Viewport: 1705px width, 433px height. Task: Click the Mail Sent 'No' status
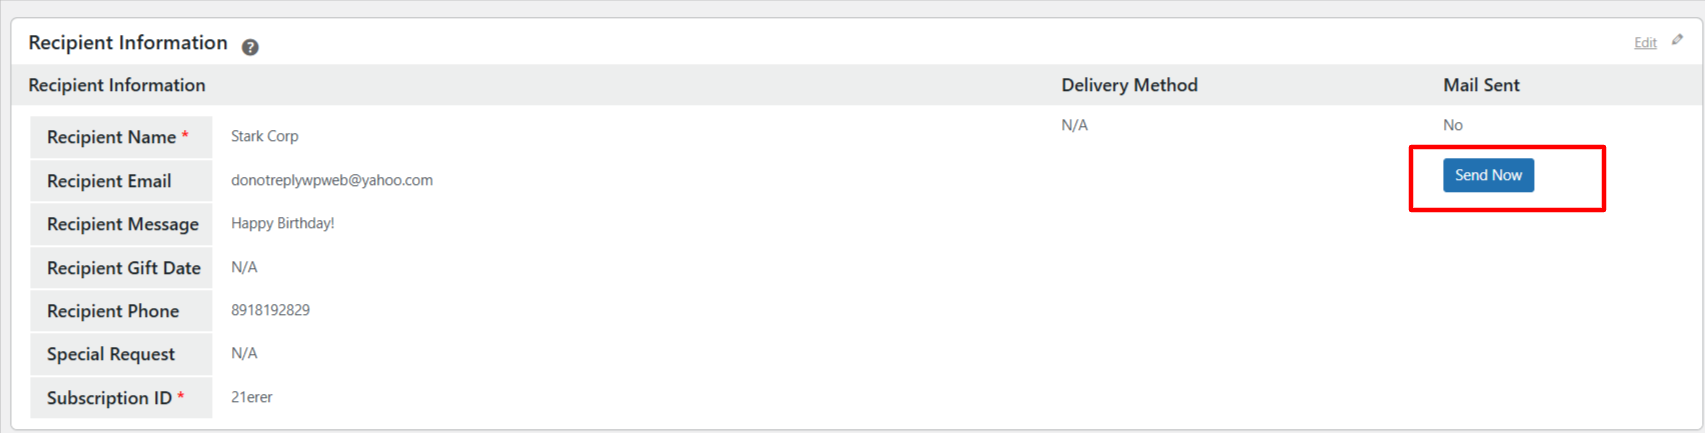point(1453,125)
